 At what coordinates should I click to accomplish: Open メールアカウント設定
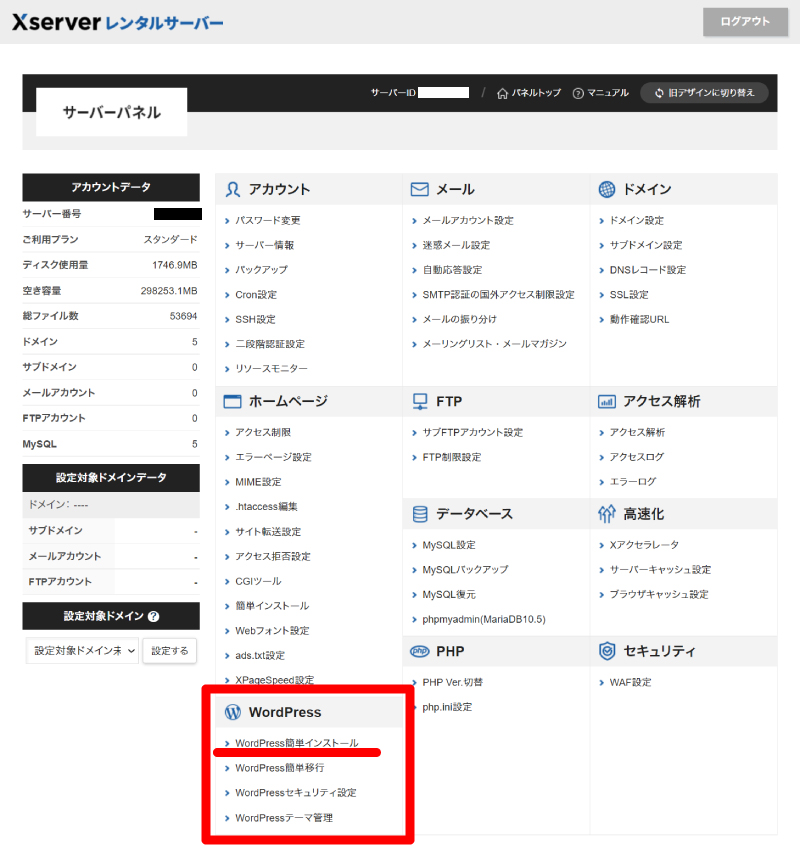coord(468,220)
